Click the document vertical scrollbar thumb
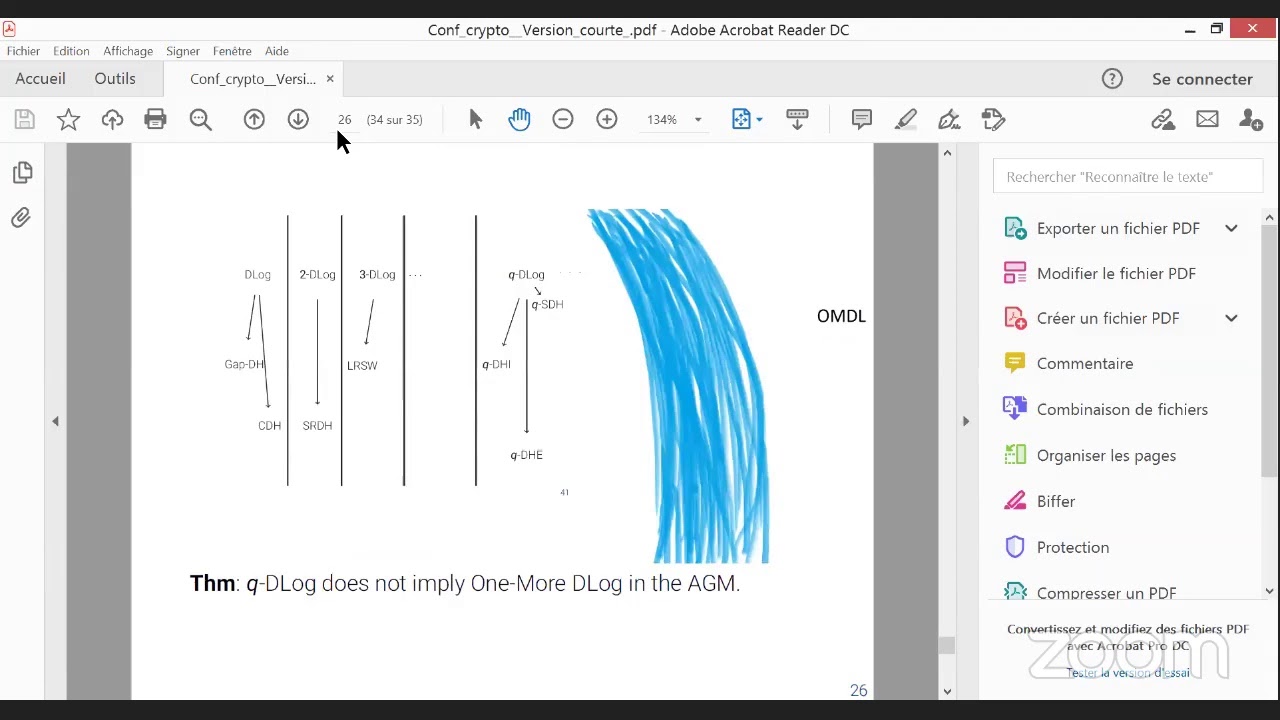1280x720 pixels. (946, 645)
